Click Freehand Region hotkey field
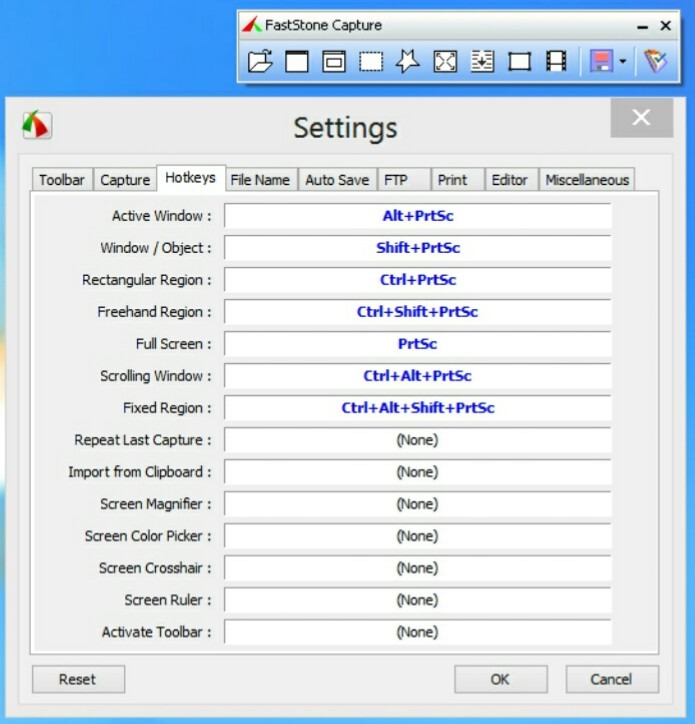Image resolution: width=695 pixels, height=724 pixels. [x=418, y=312]
